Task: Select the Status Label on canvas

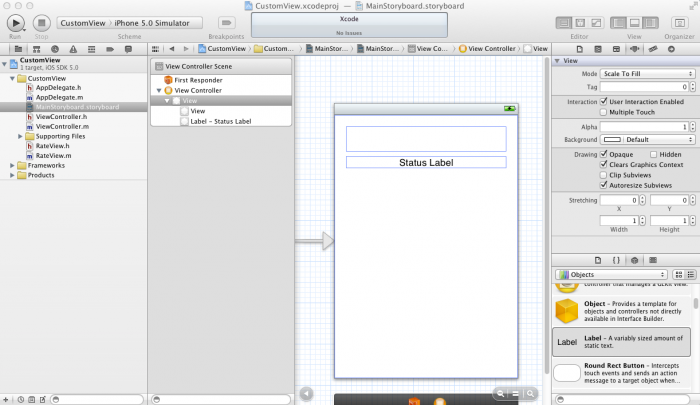Action: click(426, 163)
